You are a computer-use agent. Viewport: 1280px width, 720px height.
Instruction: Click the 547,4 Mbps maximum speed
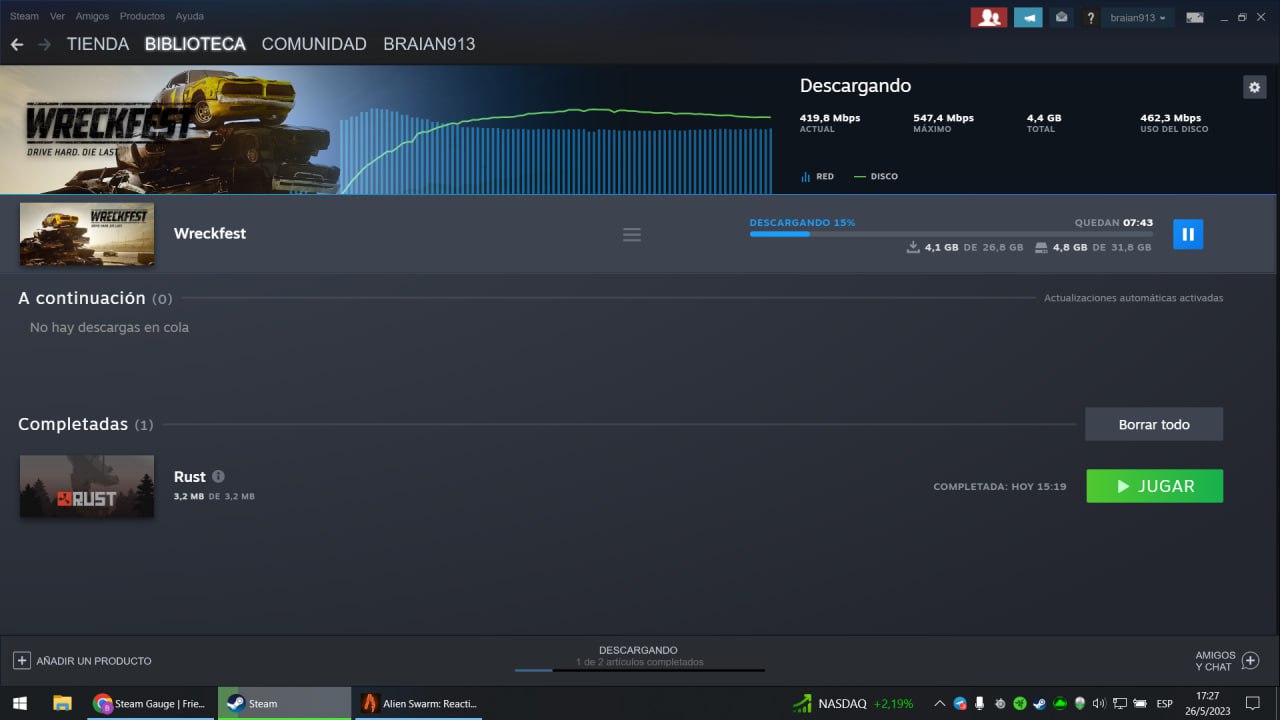(943, 118)
